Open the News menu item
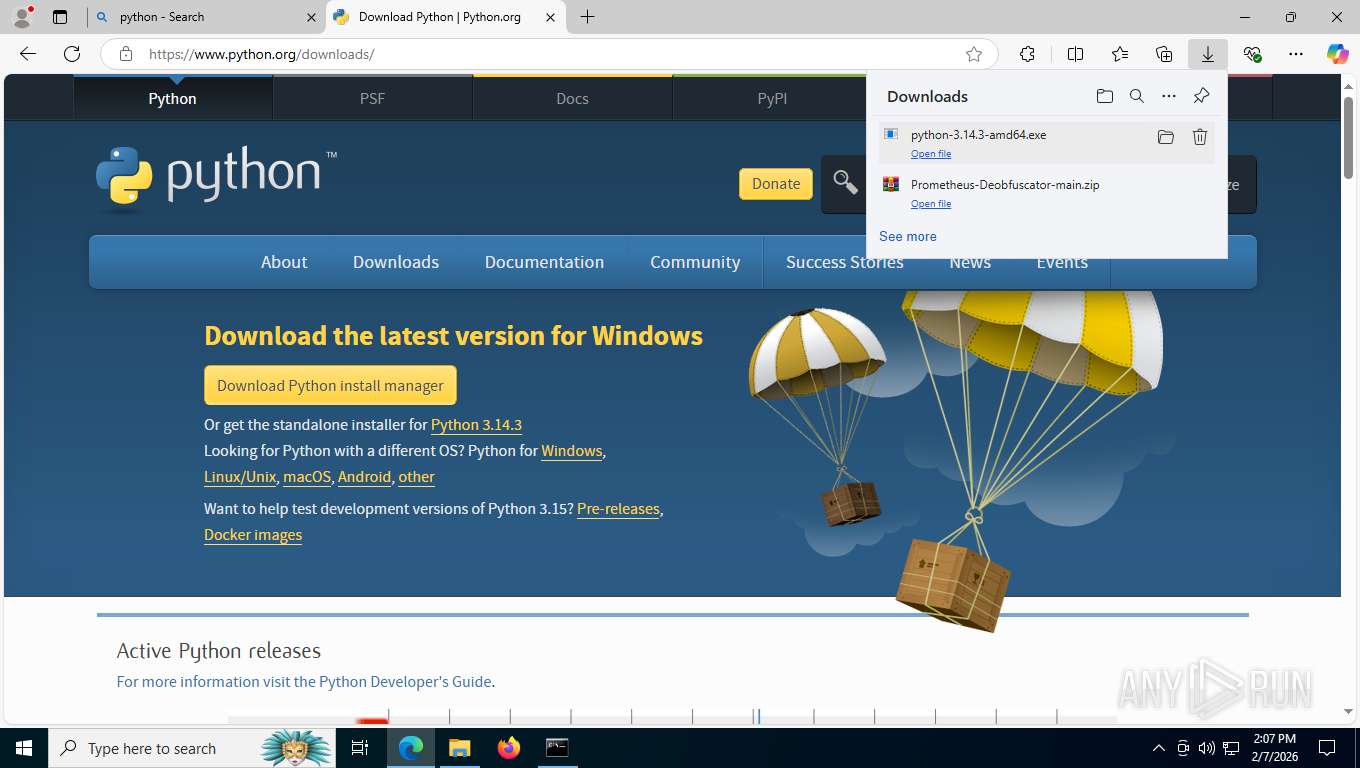Viewport: 1360px width, 768px height. 970,262
